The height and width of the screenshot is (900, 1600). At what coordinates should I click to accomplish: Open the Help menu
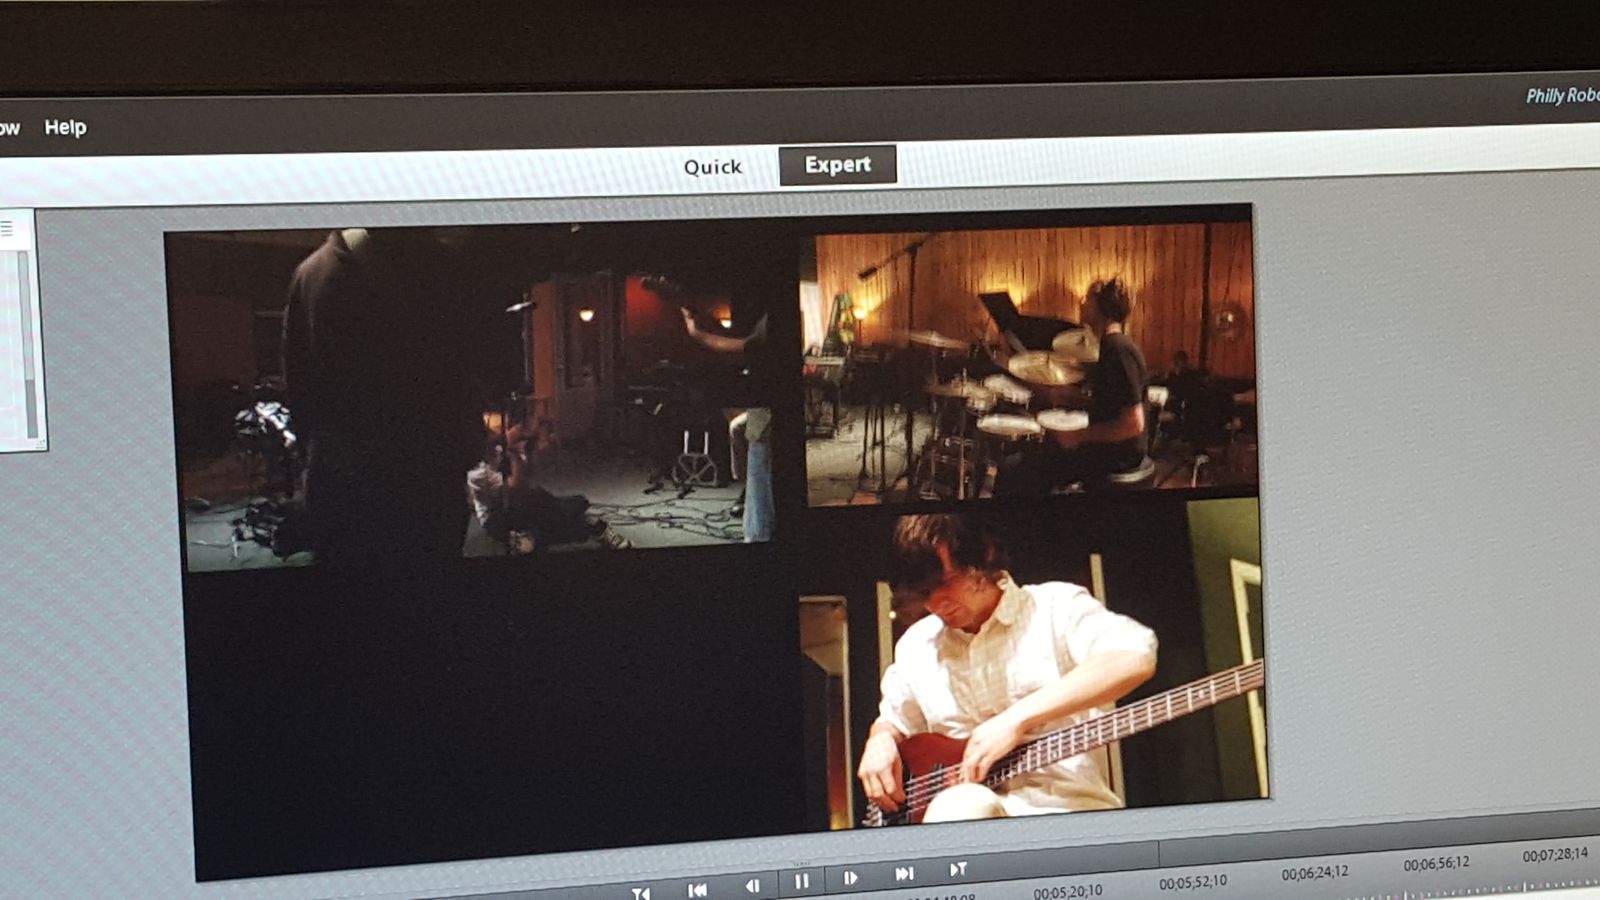click(65, 127)
